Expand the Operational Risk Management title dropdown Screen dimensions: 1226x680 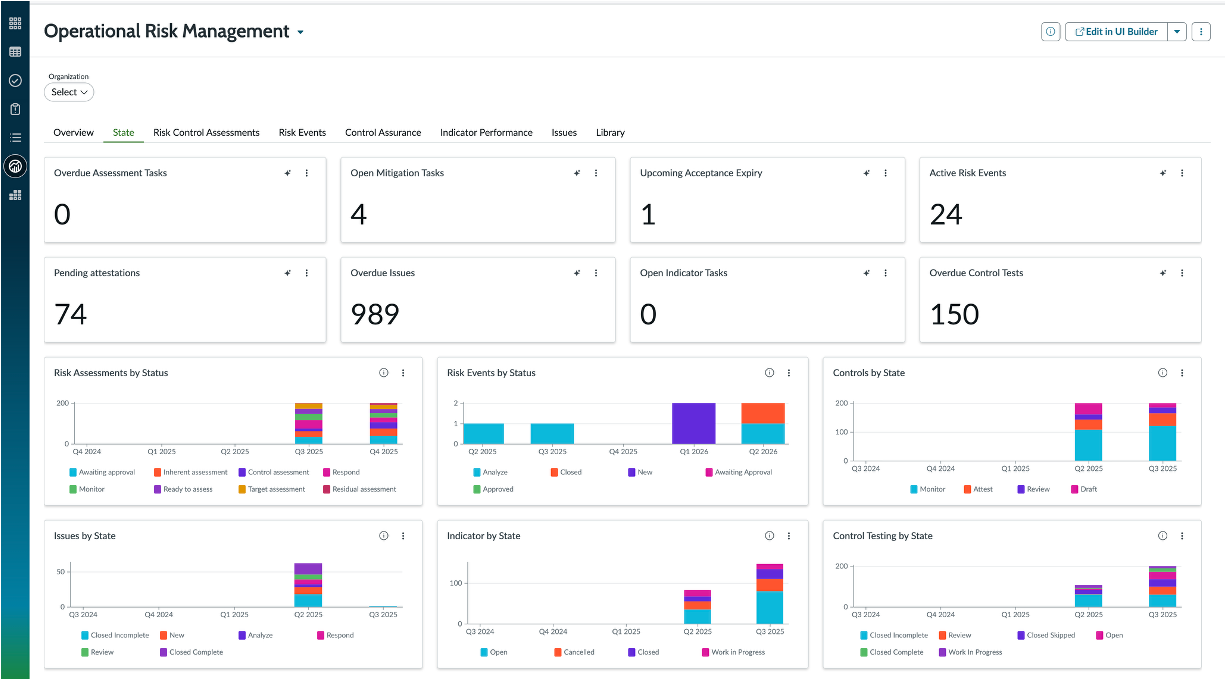300,32
